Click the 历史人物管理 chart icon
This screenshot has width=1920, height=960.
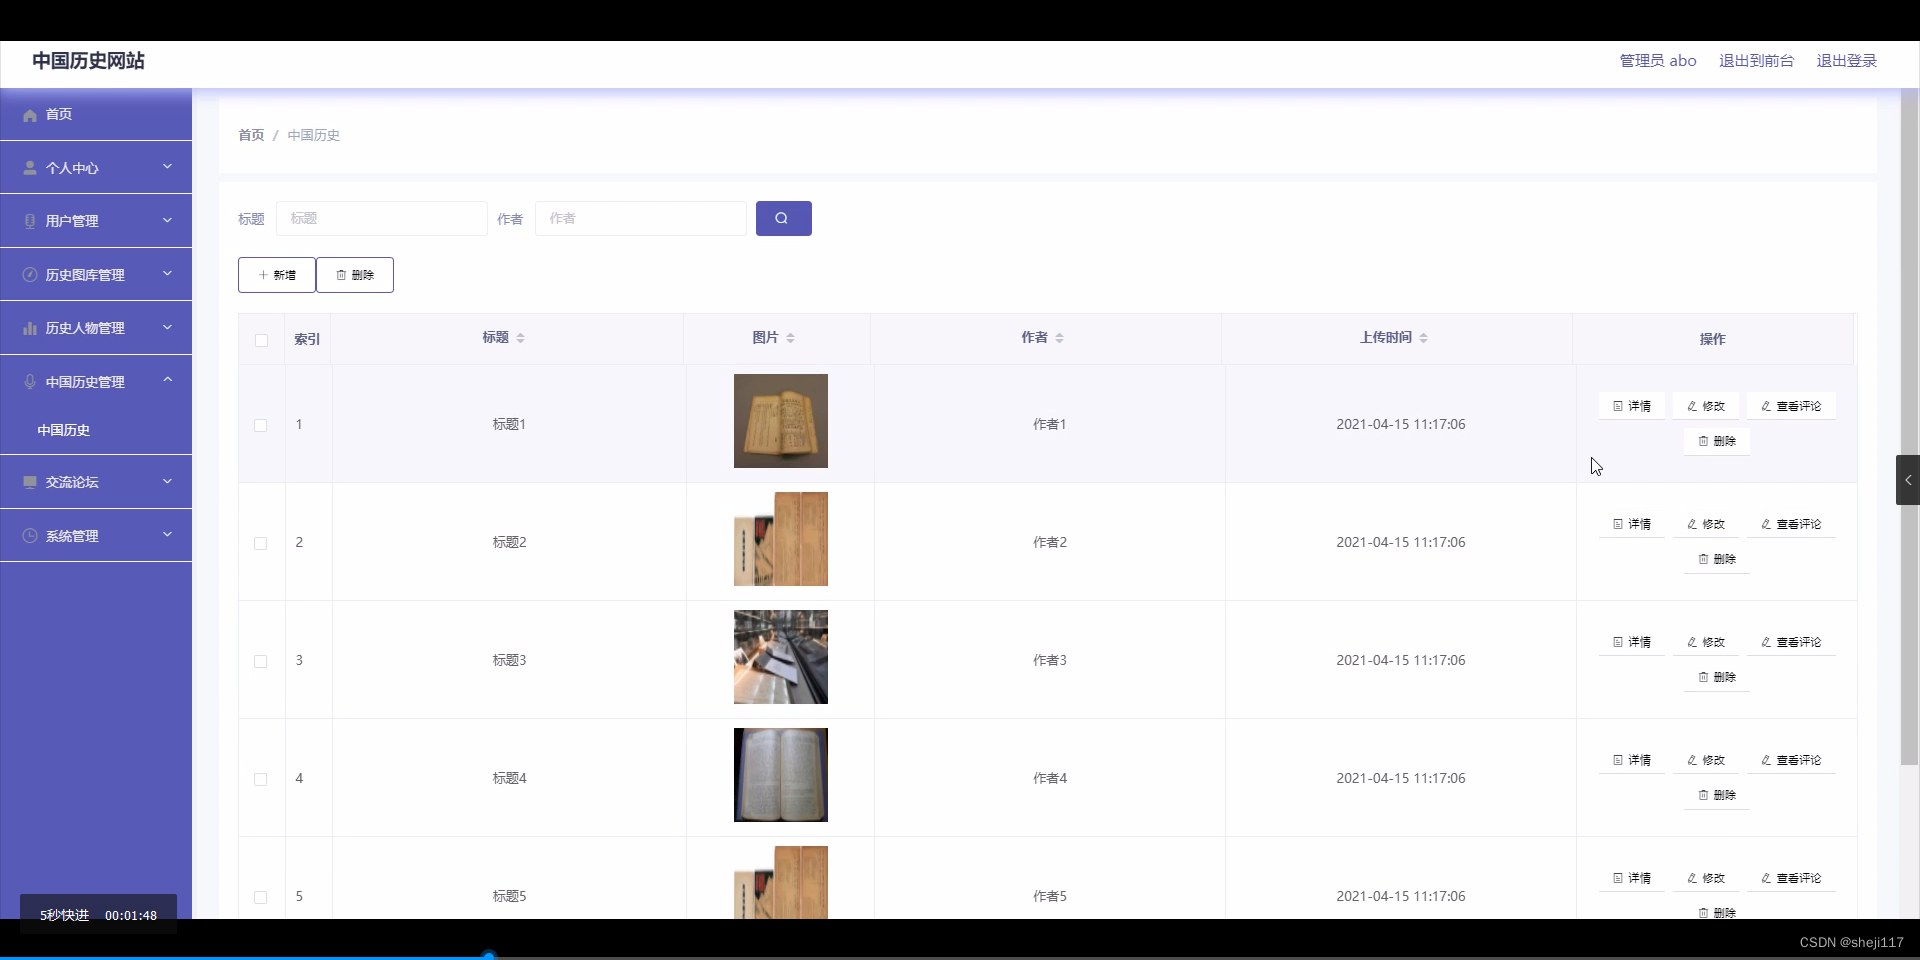click(x=29, y=328)
